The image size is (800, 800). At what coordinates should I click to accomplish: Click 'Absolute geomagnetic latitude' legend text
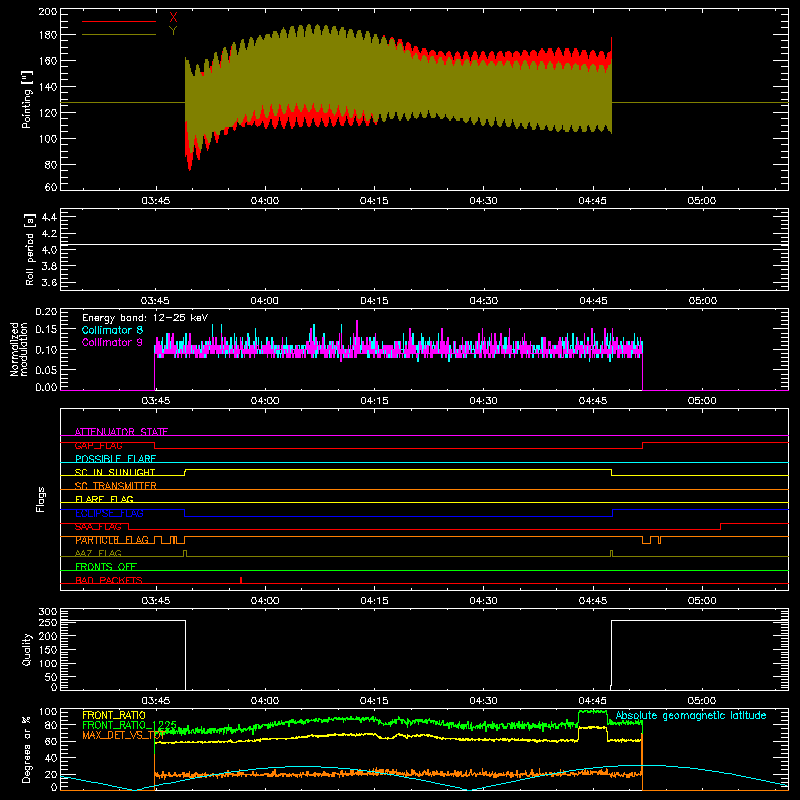click(691, 715)
